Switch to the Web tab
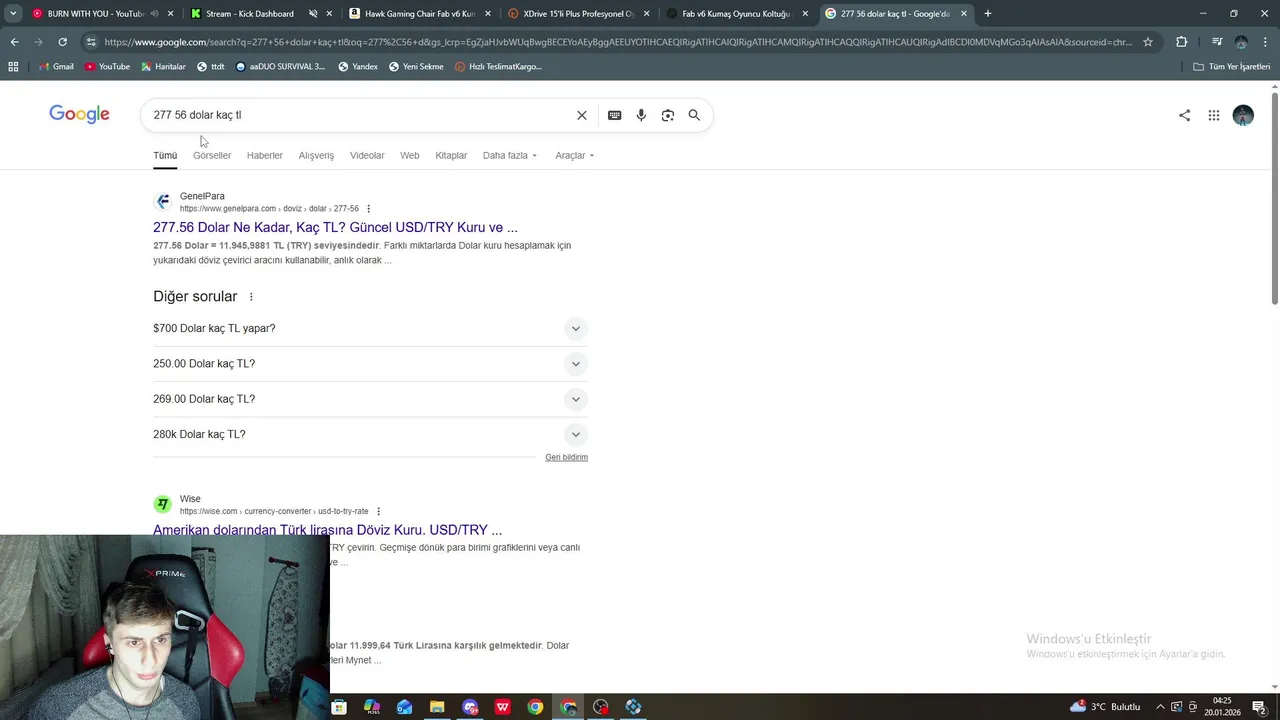This screenshot has height=720, width=1280. coord(410,156)
